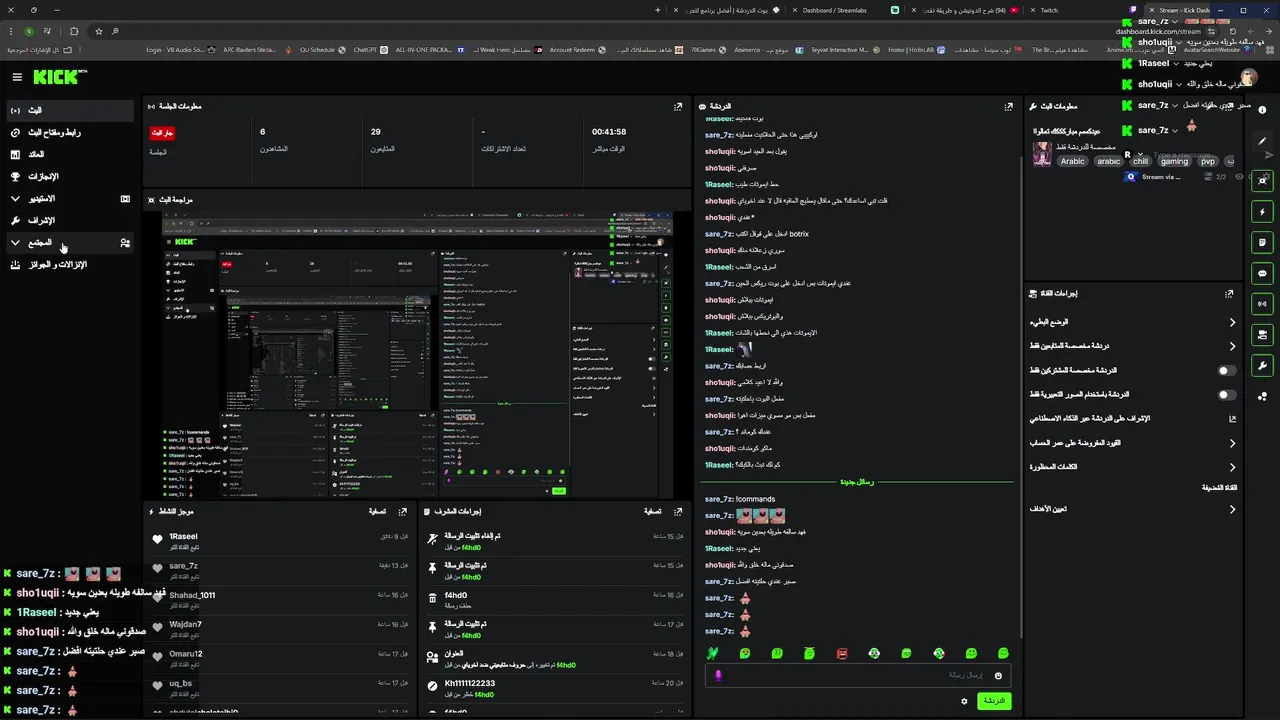Pop out the session info panel
The height and width of the screenshot is (720, 1280).
678,106
